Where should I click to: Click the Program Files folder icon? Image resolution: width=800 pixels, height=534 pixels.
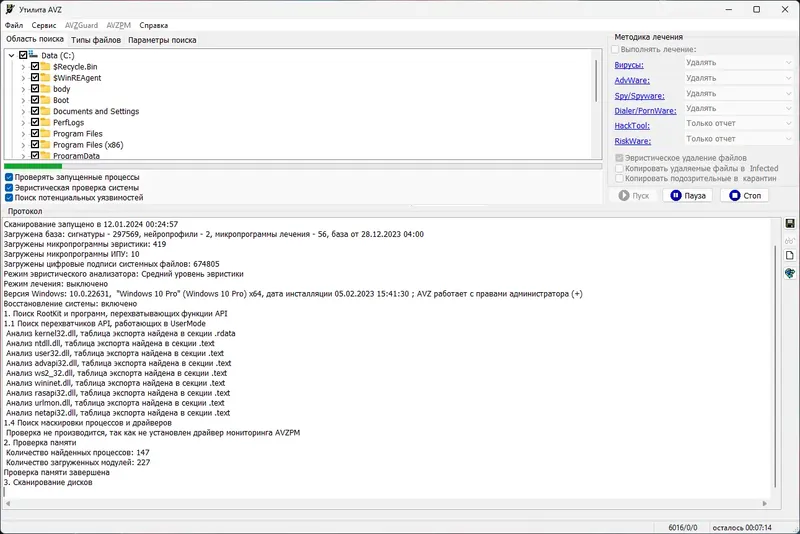45,134
